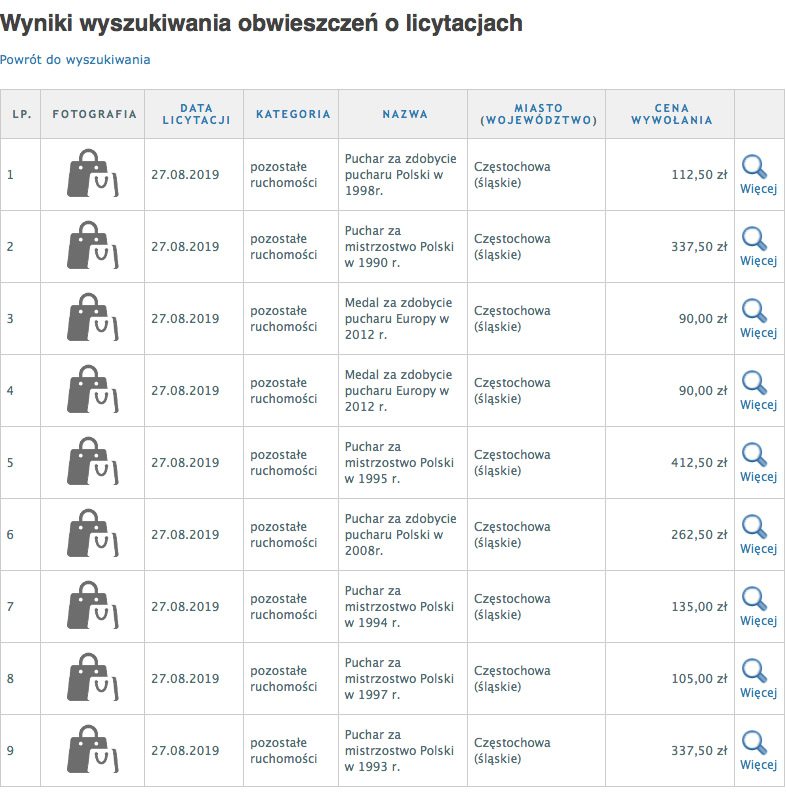Click date 27.08.2019 in row 9

click(x=185, y=751)
